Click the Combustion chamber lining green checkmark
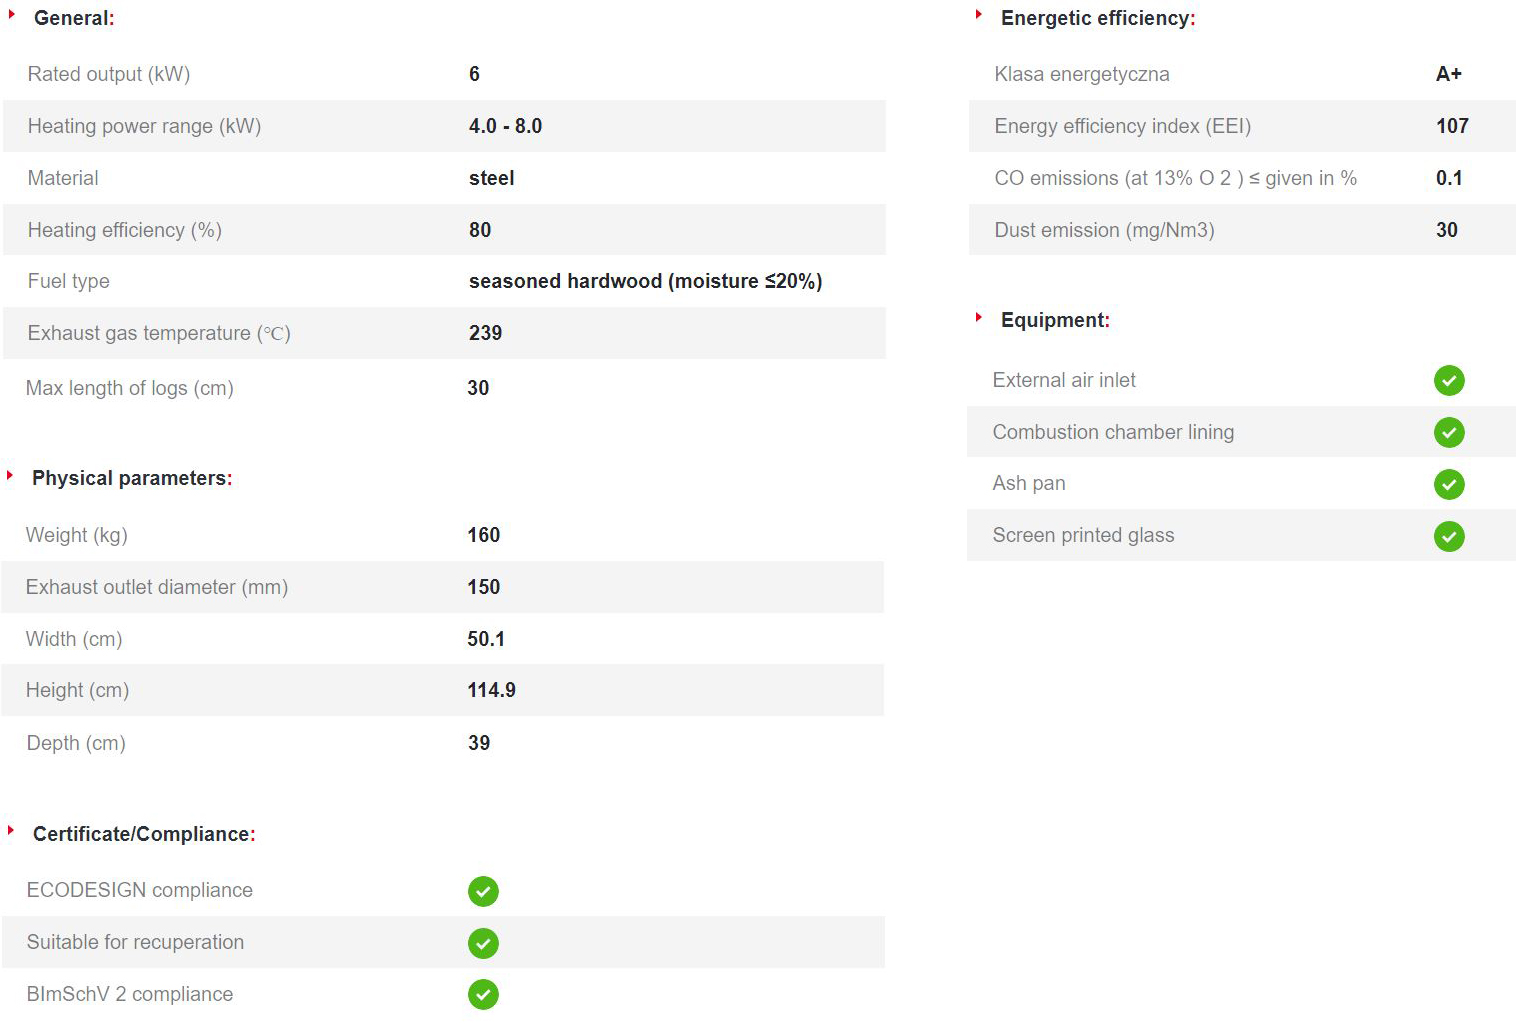1516x1032 pixels. tap(1449, 433)
